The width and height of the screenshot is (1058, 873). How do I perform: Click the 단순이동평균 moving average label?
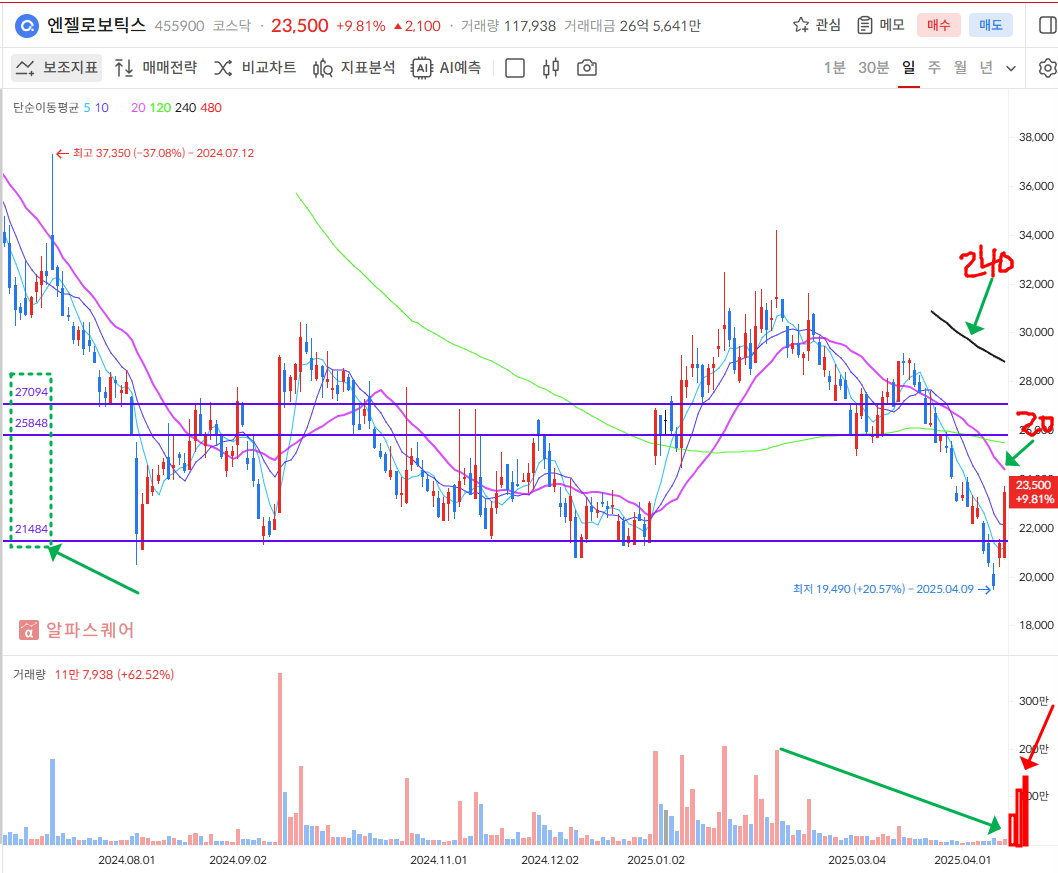coord(46,108)
